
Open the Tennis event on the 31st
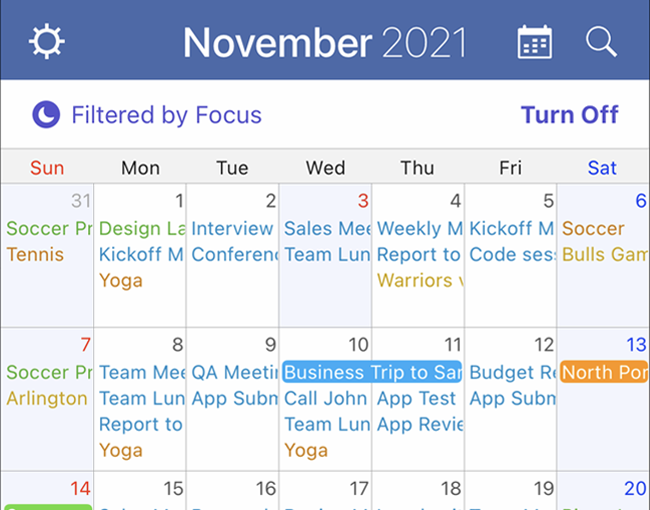[36, 254]
